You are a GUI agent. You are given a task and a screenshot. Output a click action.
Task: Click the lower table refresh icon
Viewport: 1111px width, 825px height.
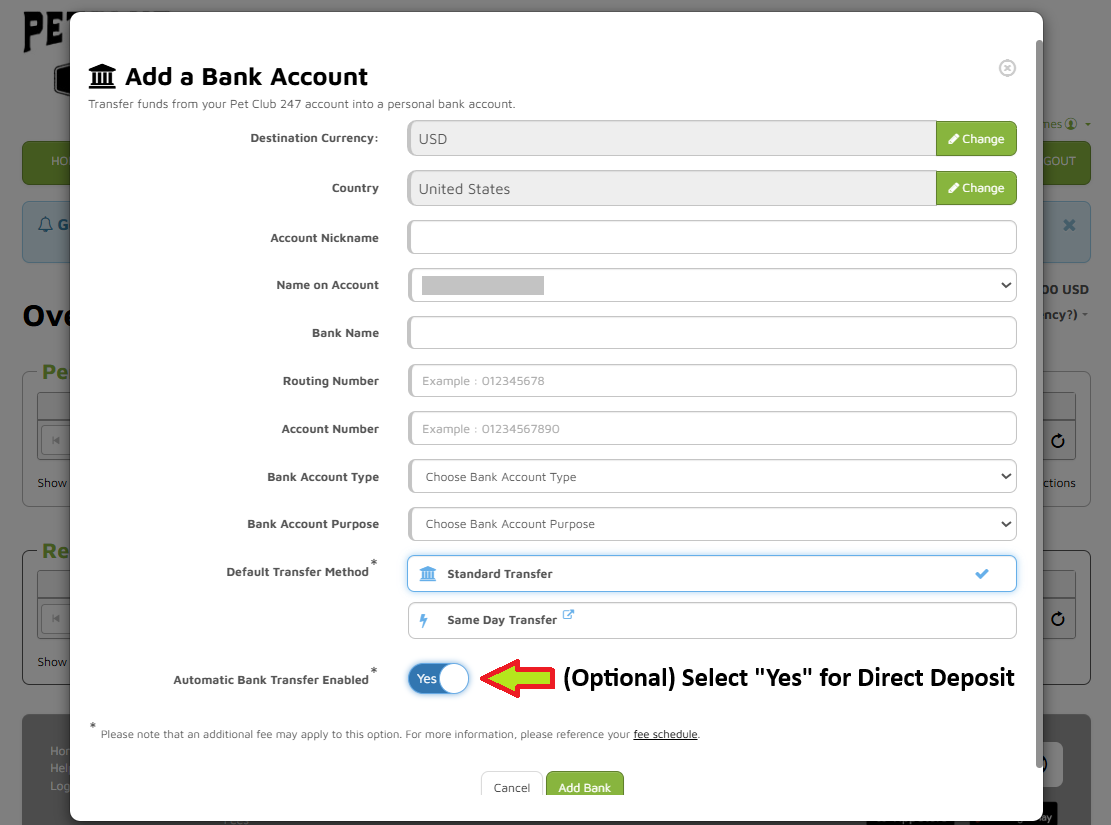point(1057,620)
